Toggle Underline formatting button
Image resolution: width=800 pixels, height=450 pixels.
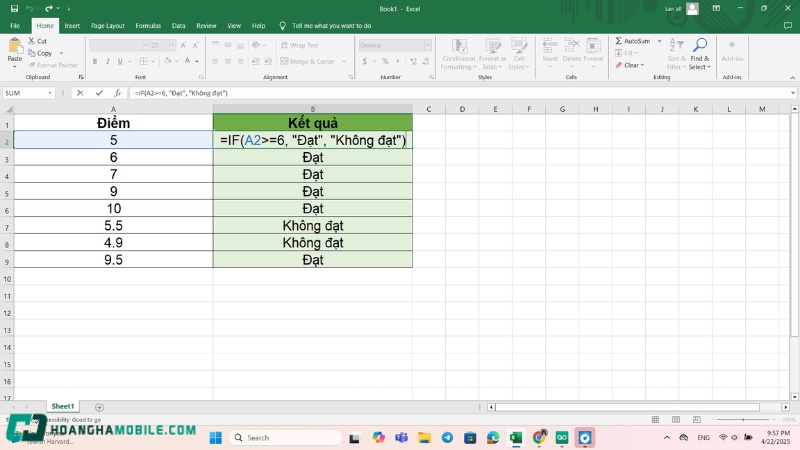[120, 61]
